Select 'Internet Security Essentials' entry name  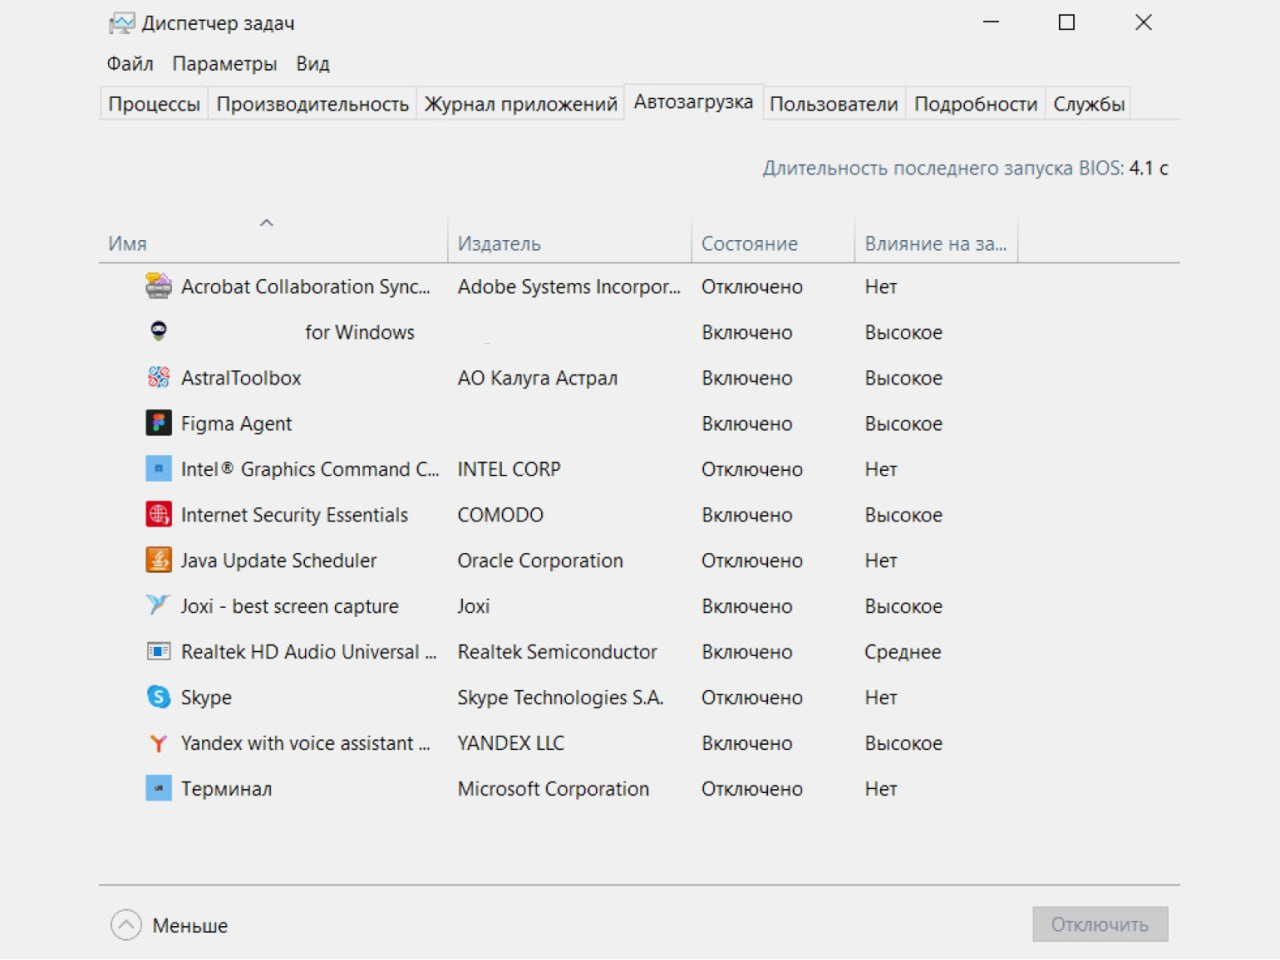(x=295, y=515)
